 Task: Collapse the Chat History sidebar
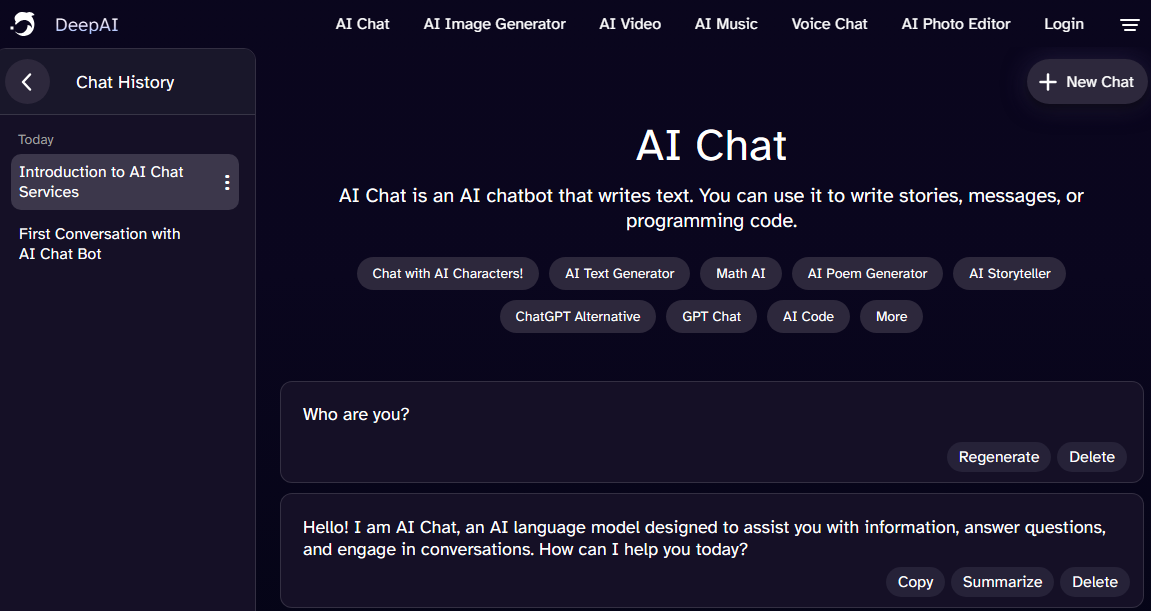tap(27, 81)
